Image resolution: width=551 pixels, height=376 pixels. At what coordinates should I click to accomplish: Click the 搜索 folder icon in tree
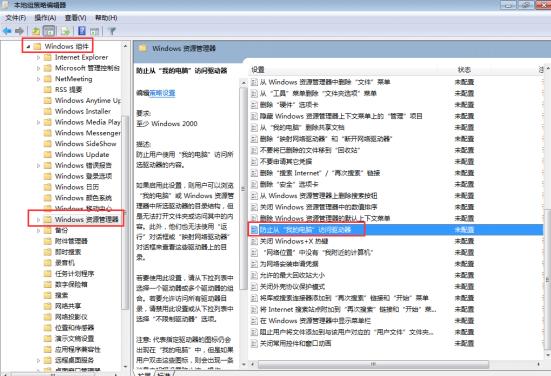tap(48, 295)
